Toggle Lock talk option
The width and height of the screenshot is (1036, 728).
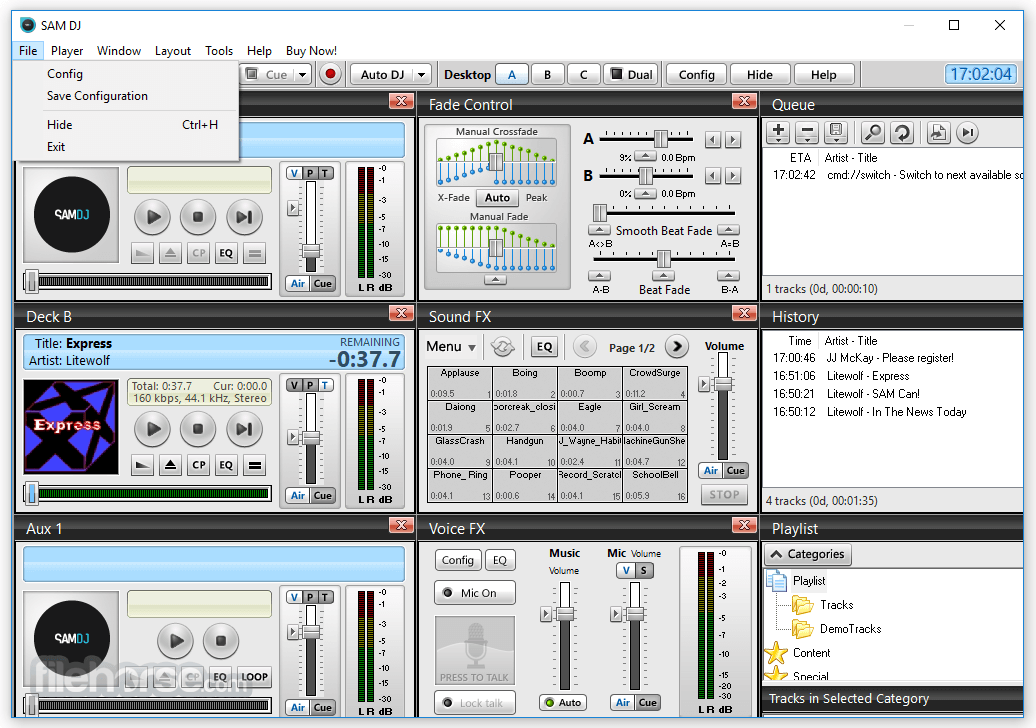click(x=474, y=703)
